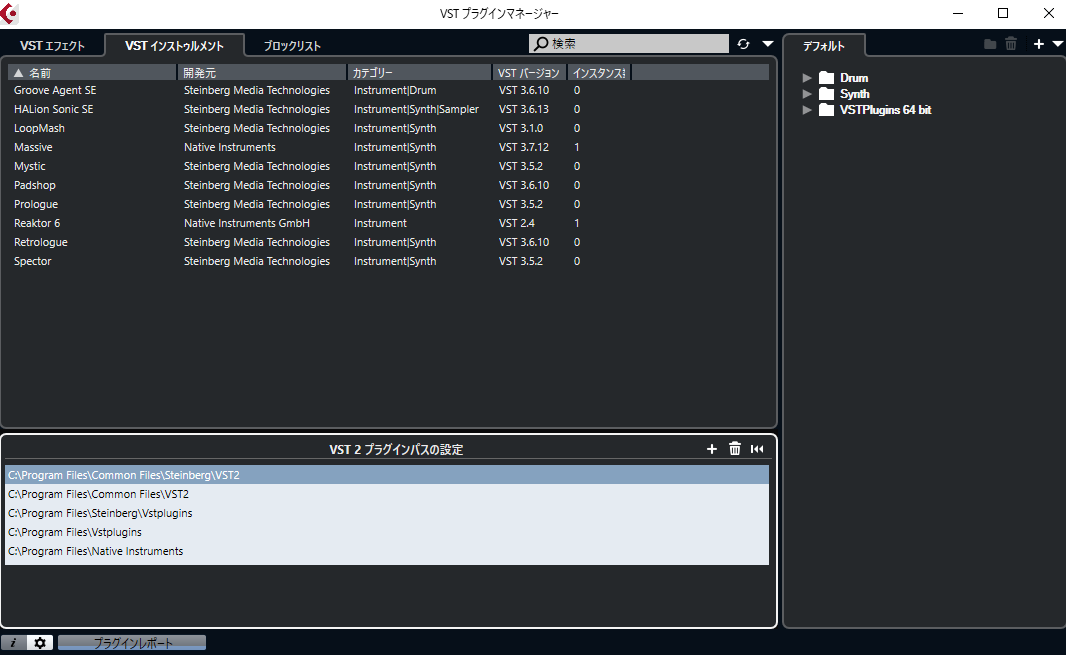The height and width of the screenshot is (655, 1066).
Task: Select path C:\Program Files\Common Files\VST2
Action: pos(387,494)
